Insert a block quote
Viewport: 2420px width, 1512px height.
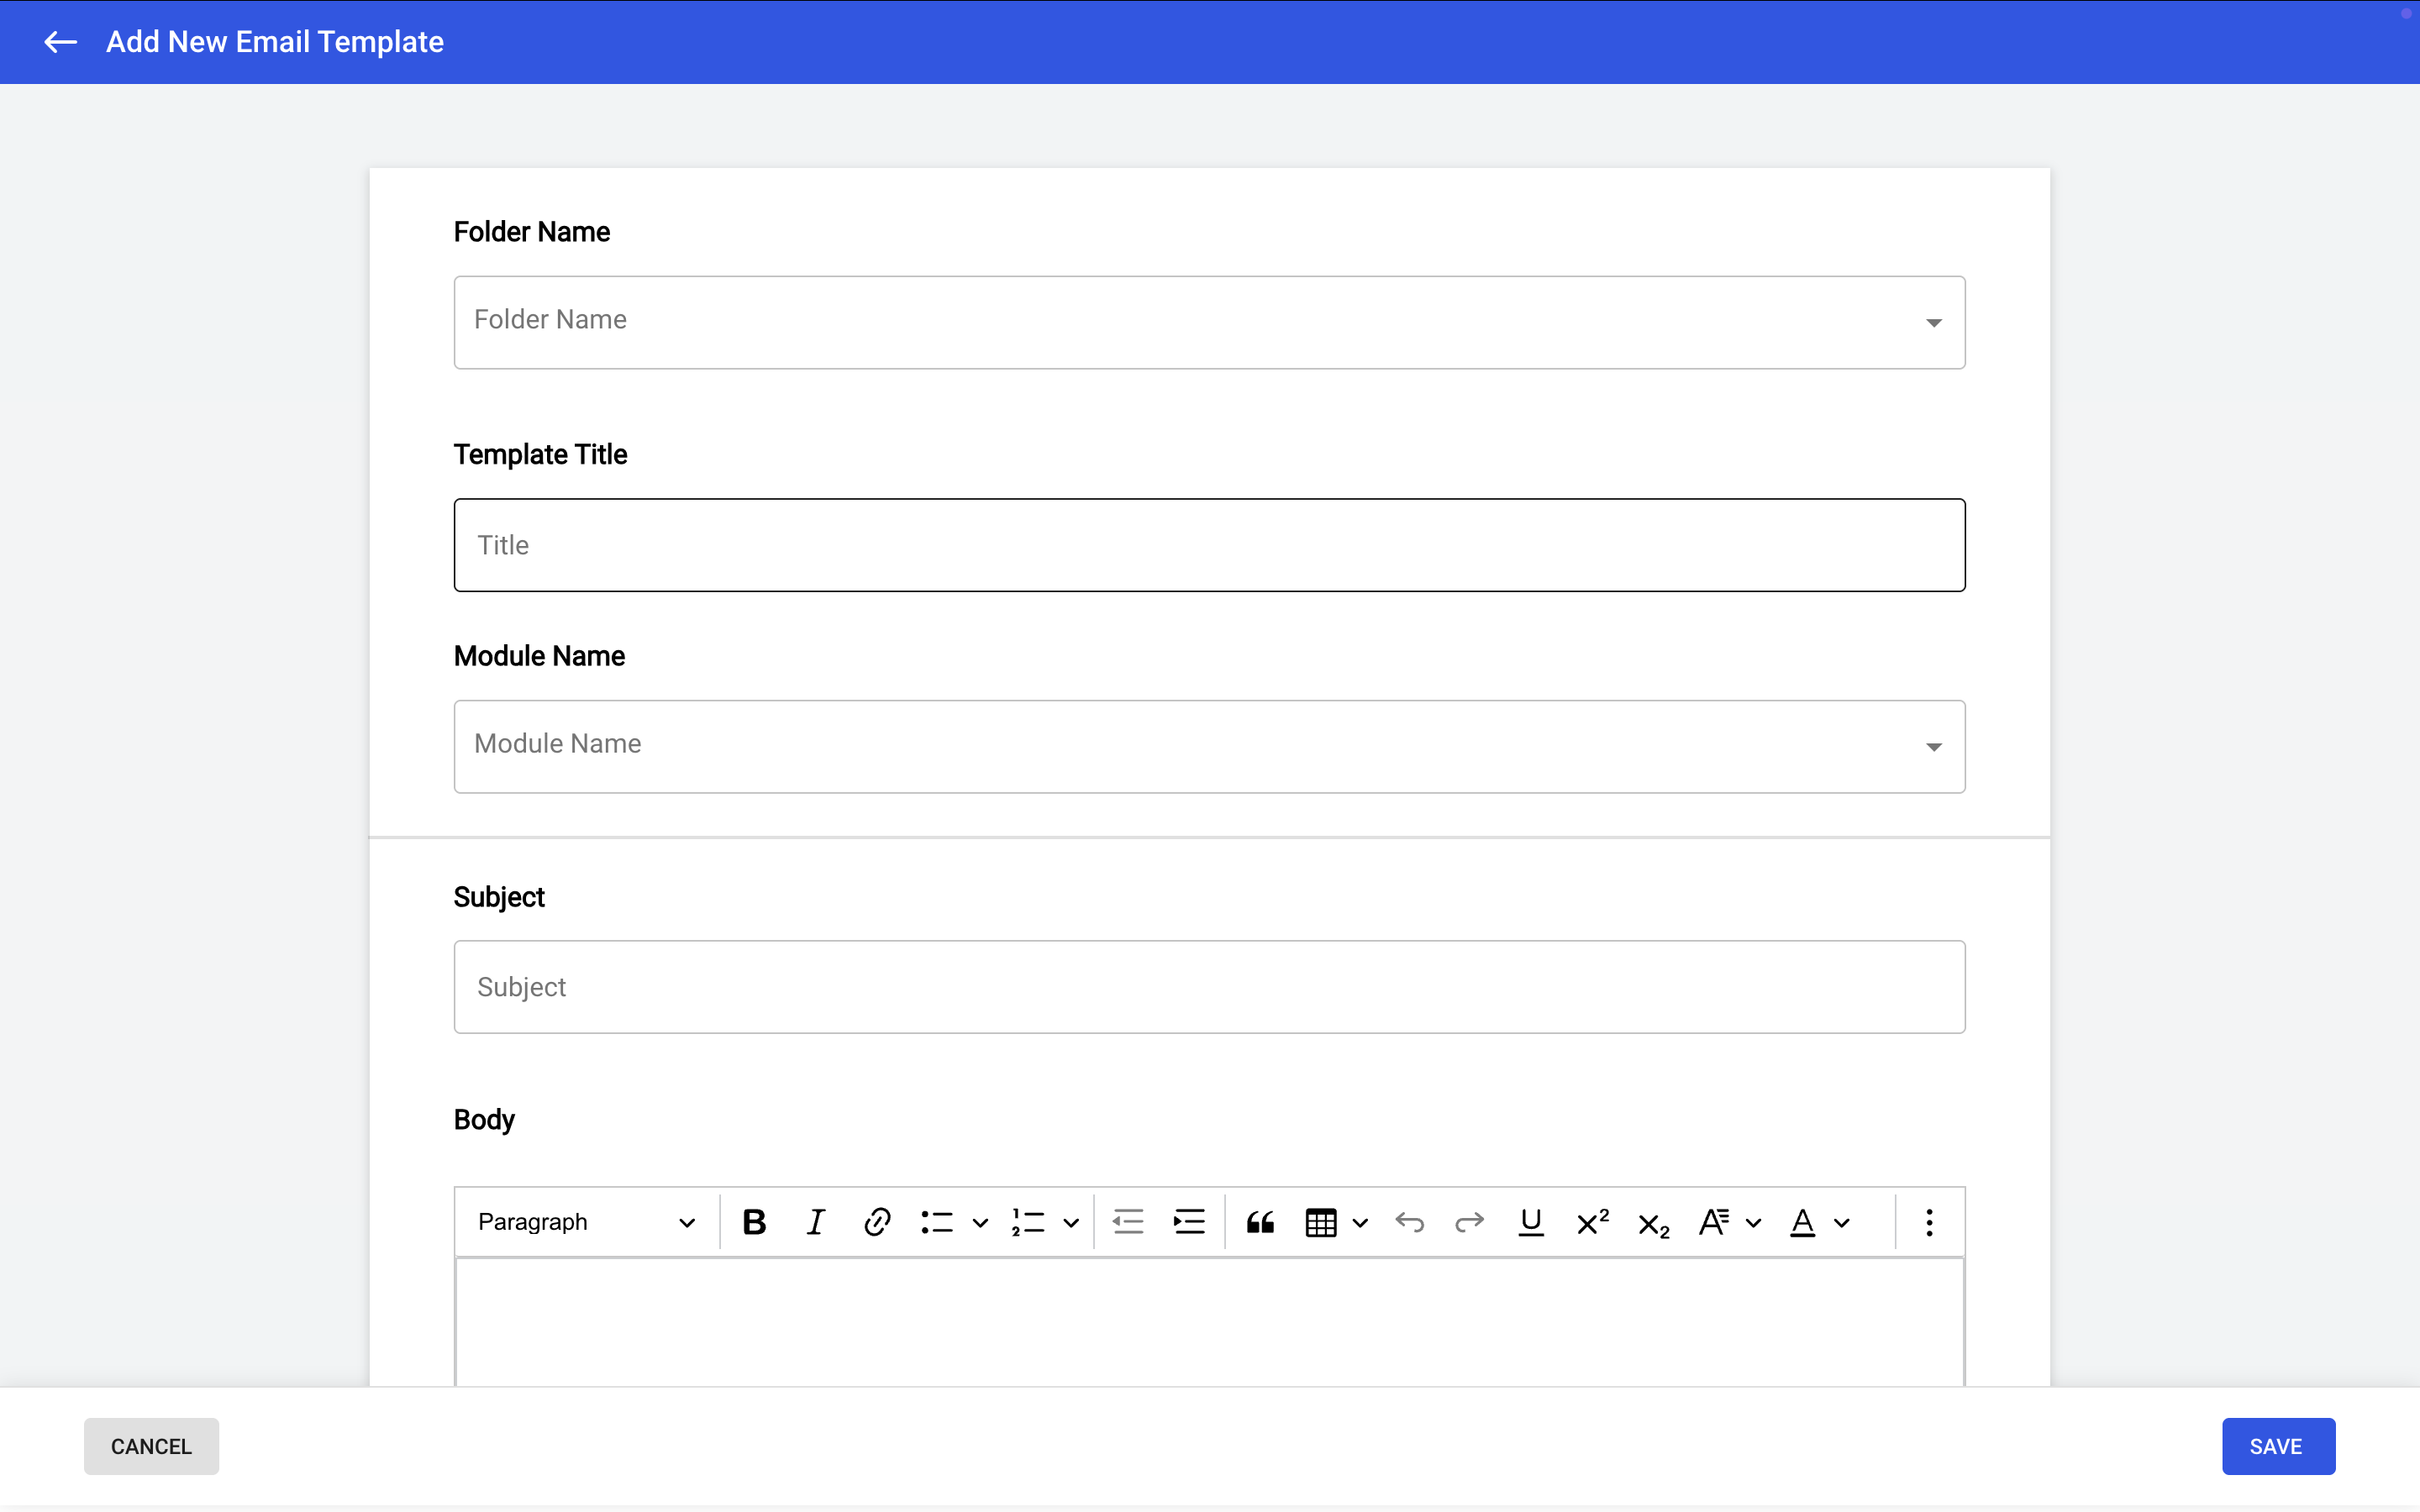pos(1260,1222)
